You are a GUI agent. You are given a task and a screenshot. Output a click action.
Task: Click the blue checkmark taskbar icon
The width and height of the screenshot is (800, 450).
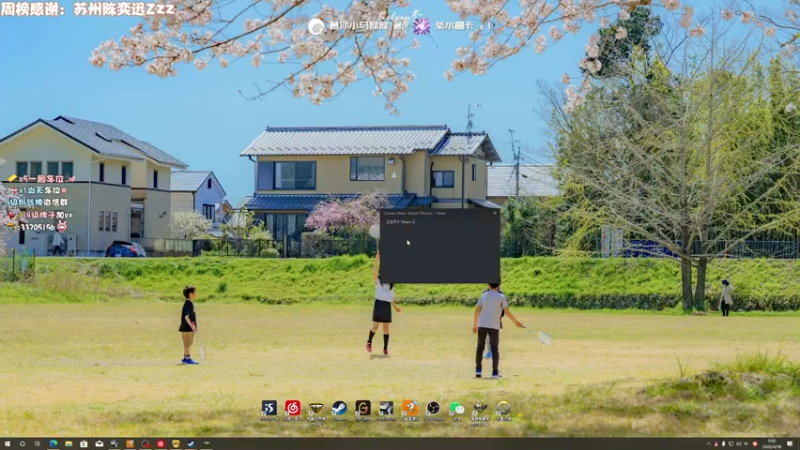pyautogui.click(x=191, y=444)
